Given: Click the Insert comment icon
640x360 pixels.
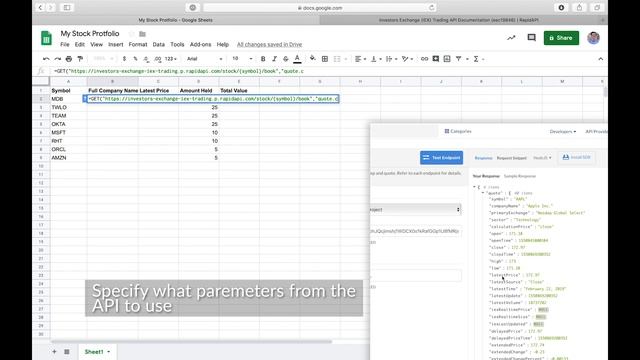Looking at the screenshot, I should point(436,59).
